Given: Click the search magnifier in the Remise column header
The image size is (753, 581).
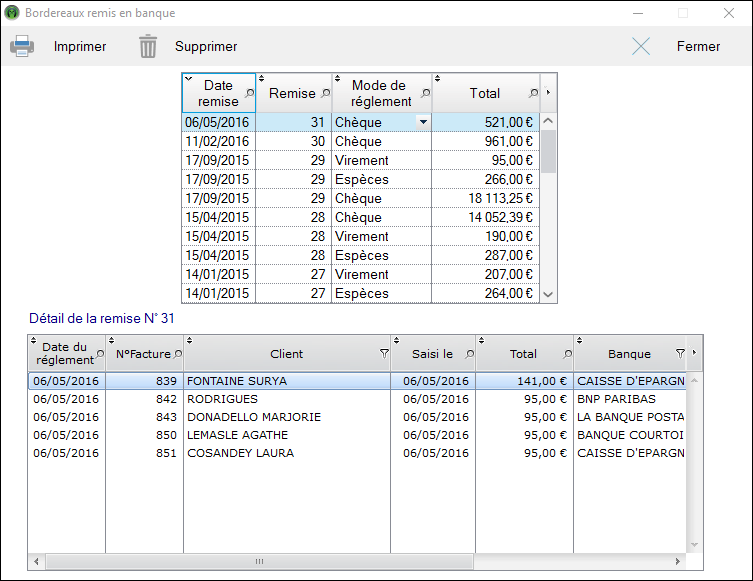Looking at the screenshot, I should pyautogui.click(x=324, y=93).
